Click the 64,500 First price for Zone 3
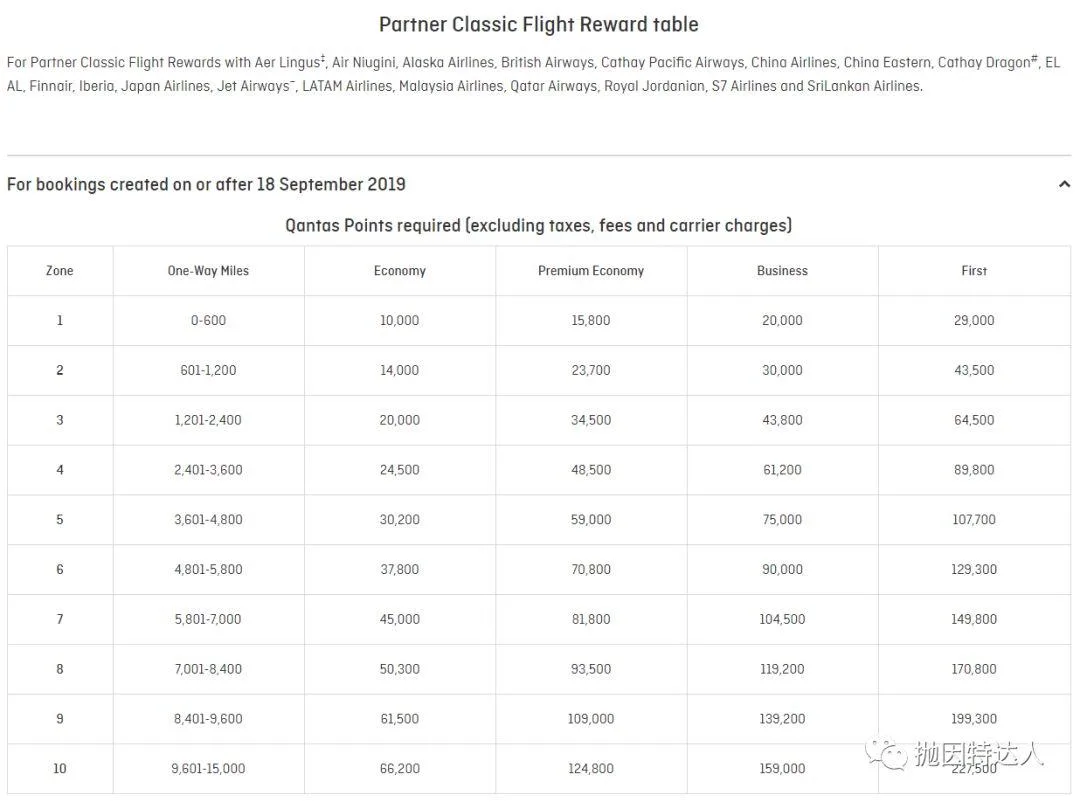This screenshot has height=802, width=1080. pyautogui.click(x=973, y=420)
